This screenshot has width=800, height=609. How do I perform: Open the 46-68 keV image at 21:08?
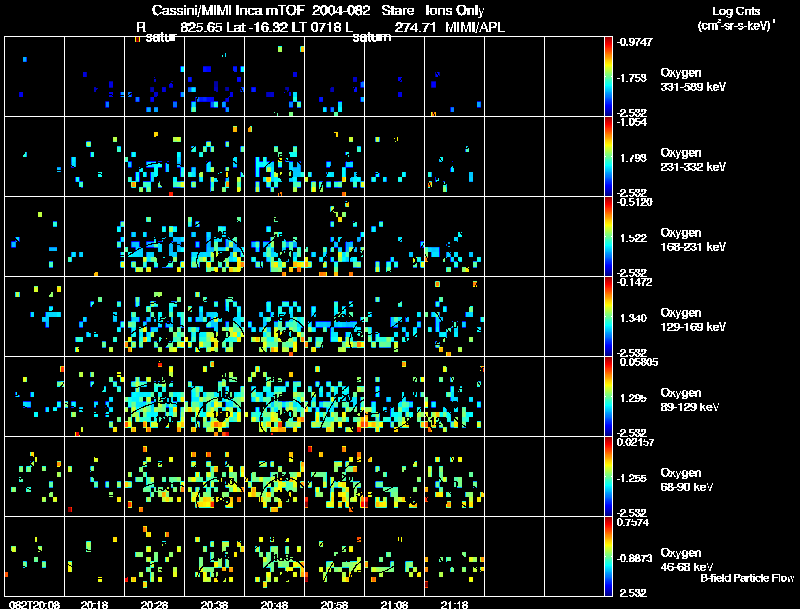point(394,556)
